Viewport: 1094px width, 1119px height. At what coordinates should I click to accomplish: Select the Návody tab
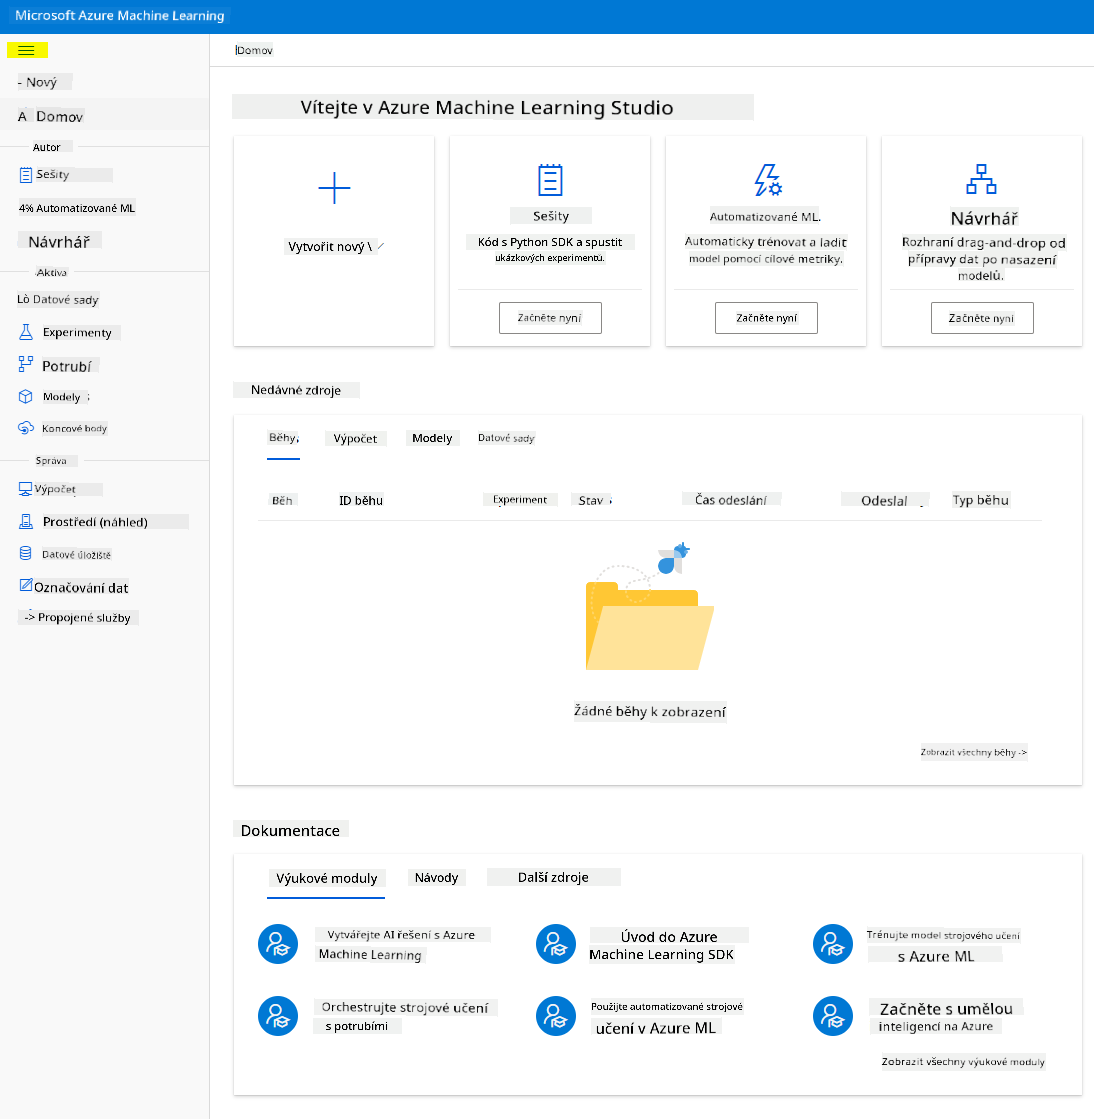[x=436, y=878]
